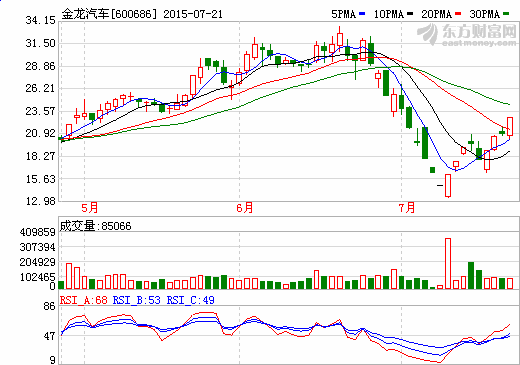
Task: Click the 成交量:85066 volume label
Action: point(95,226)
